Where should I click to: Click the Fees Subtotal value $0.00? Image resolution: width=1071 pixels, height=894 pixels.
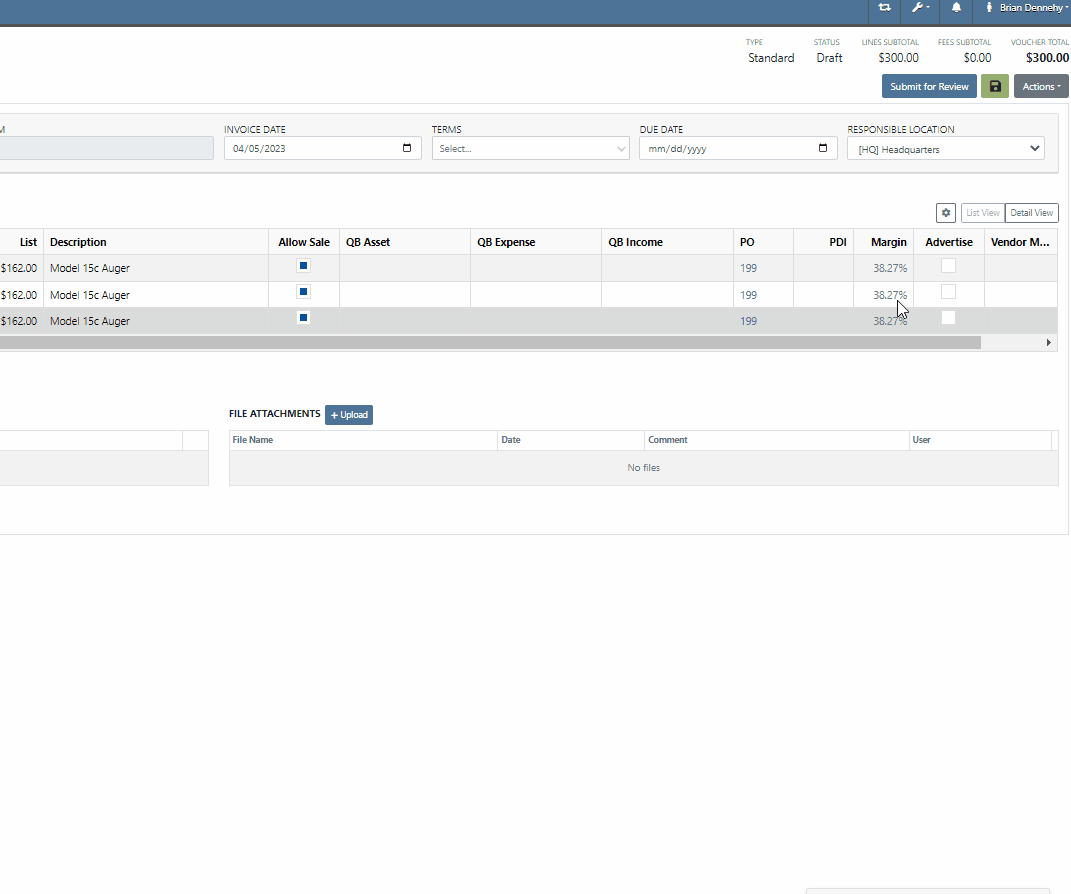[x=977, y=58]
